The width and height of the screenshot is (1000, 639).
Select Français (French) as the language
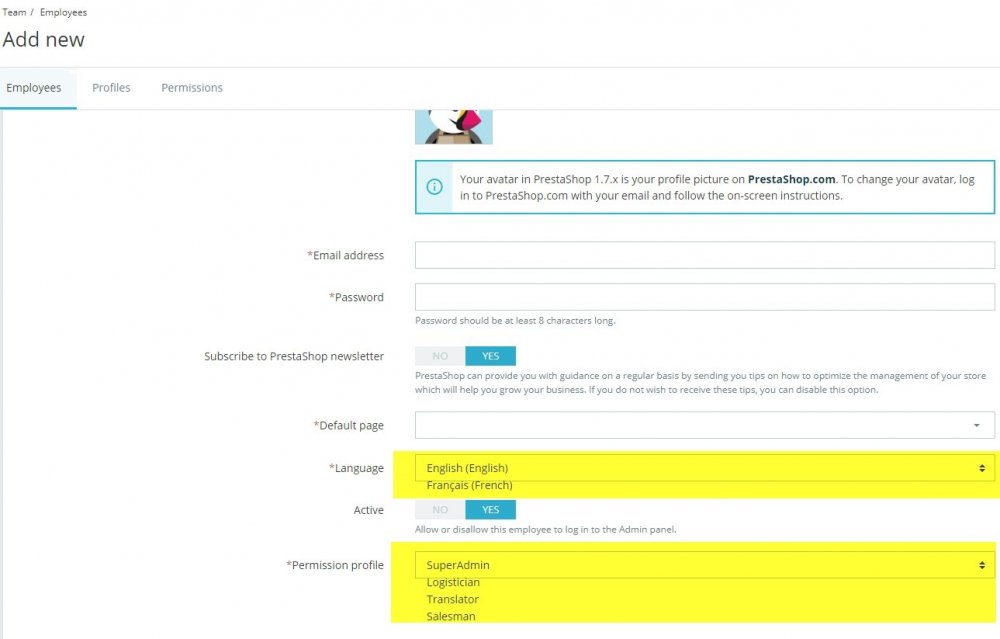470,485
